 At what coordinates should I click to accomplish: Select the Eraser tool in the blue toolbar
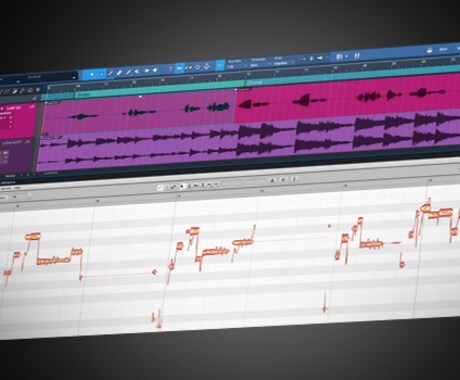click(119, 72)
